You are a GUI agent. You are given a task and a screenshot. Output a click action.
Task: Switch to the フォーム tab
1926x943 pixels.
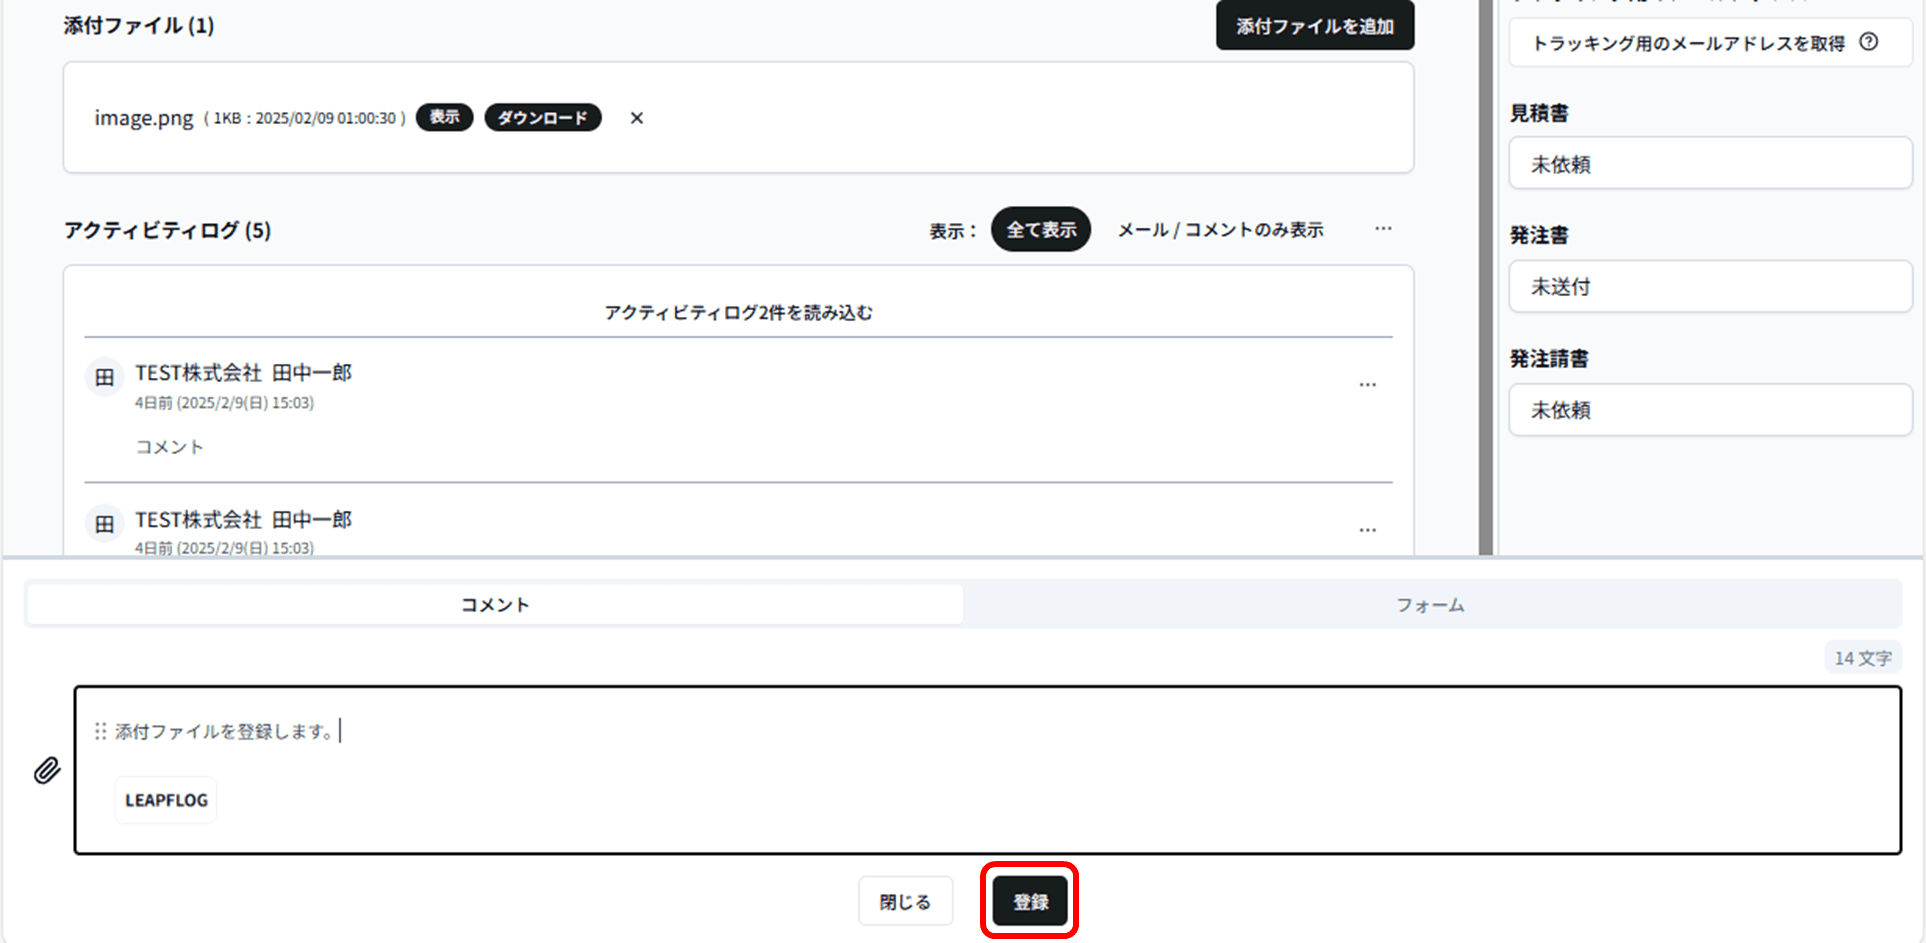(x=1430, y=605)
